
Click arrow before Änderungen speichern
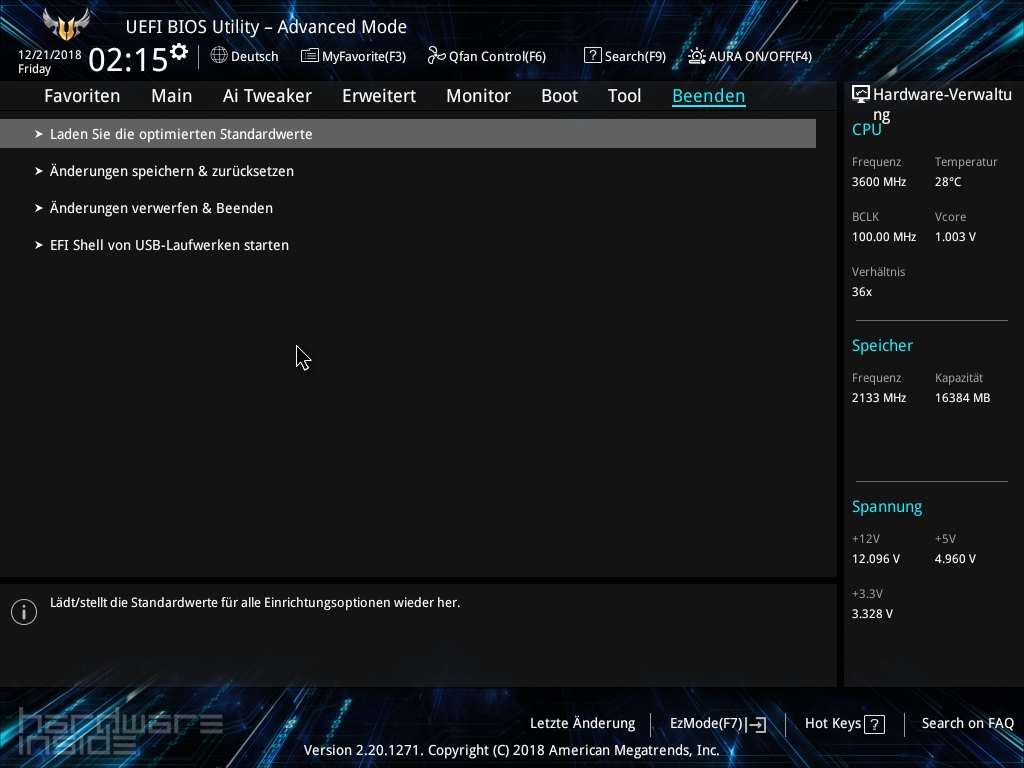pos(39,171)
